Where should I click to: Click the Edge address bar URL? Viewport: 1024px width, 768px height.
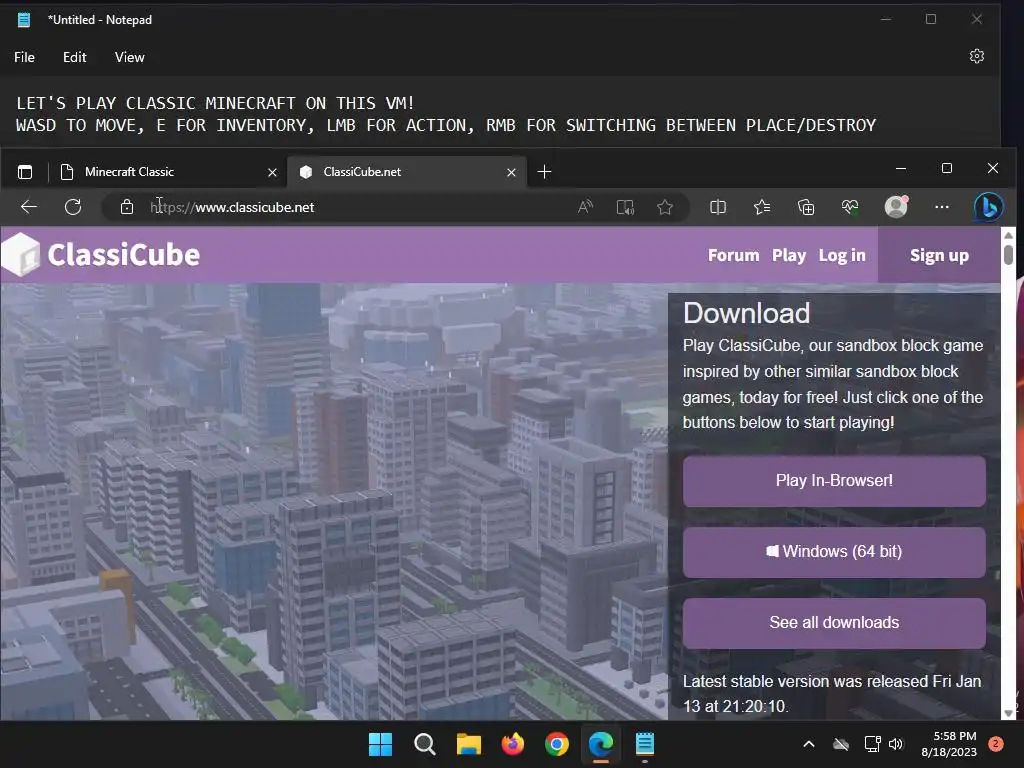232,207
